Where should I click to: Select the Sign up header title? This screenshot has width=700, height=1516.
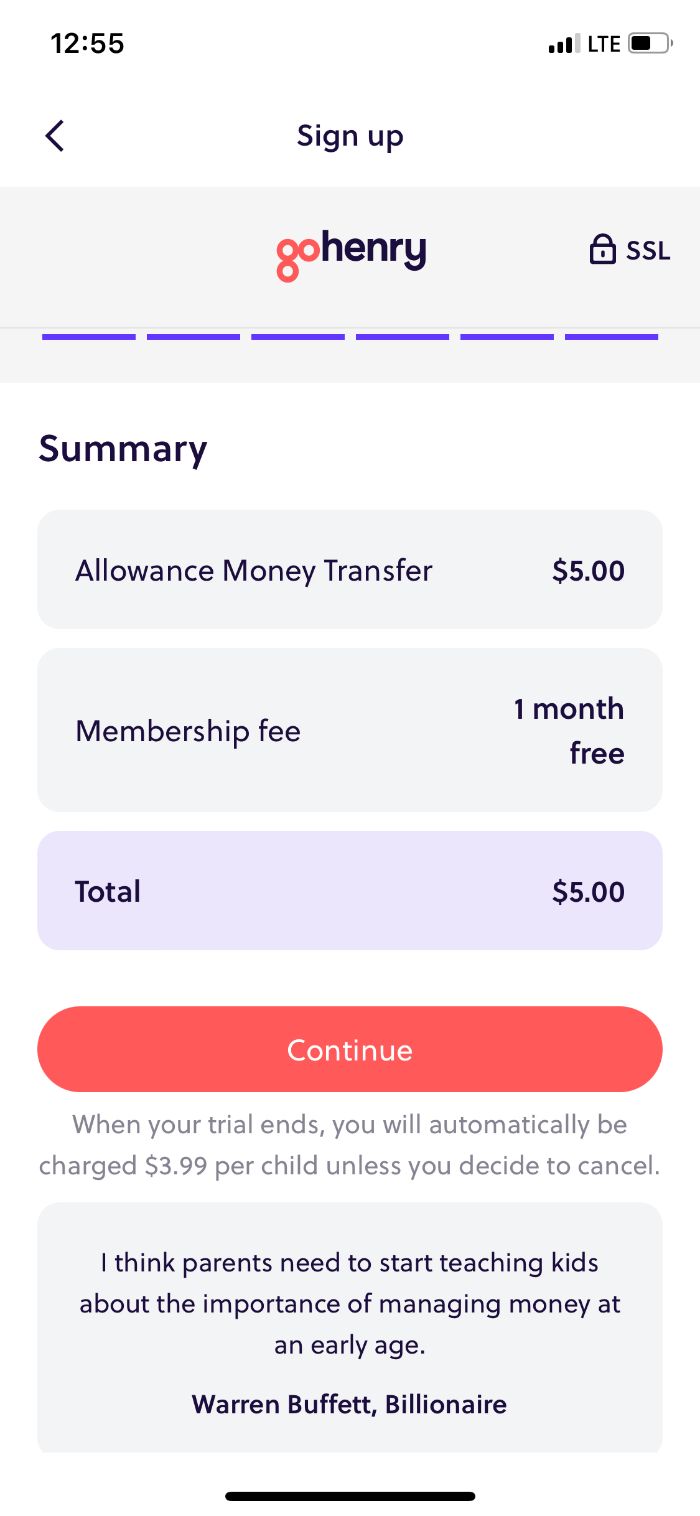350,135
